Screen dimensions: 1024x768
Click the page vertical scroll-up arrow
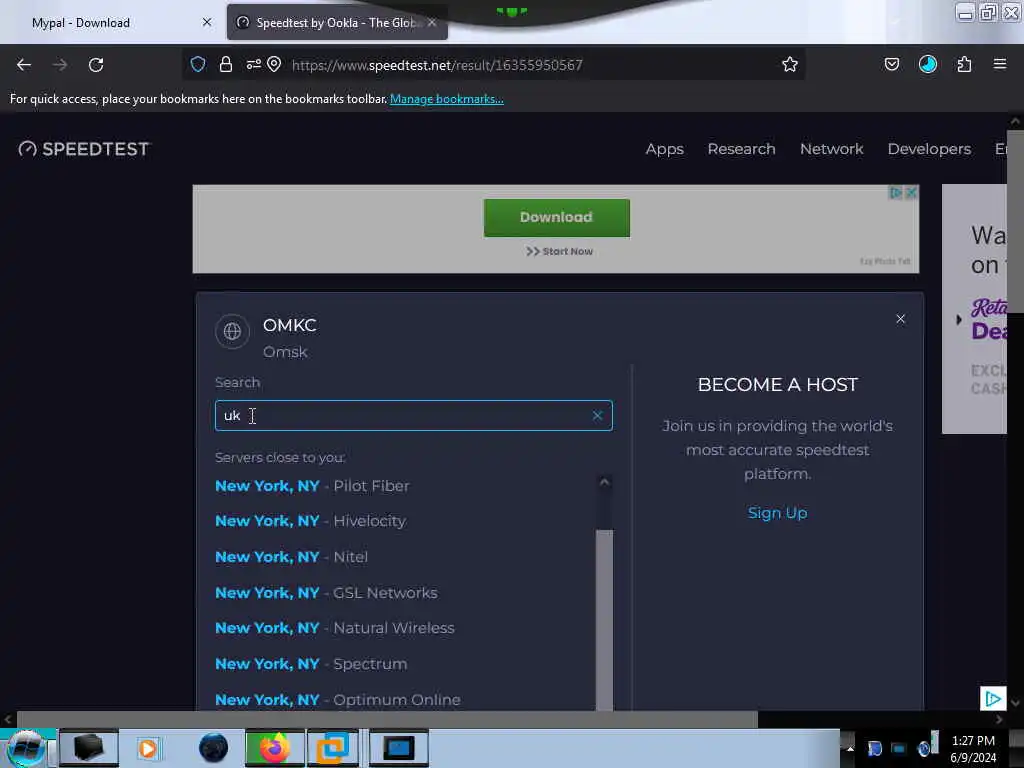[1015, 121]
